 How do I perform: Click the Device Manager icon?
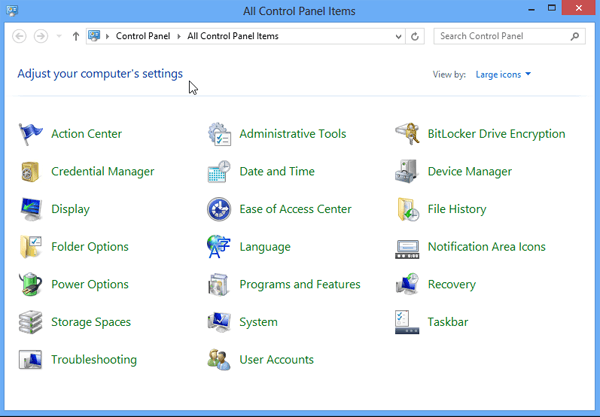406,171
